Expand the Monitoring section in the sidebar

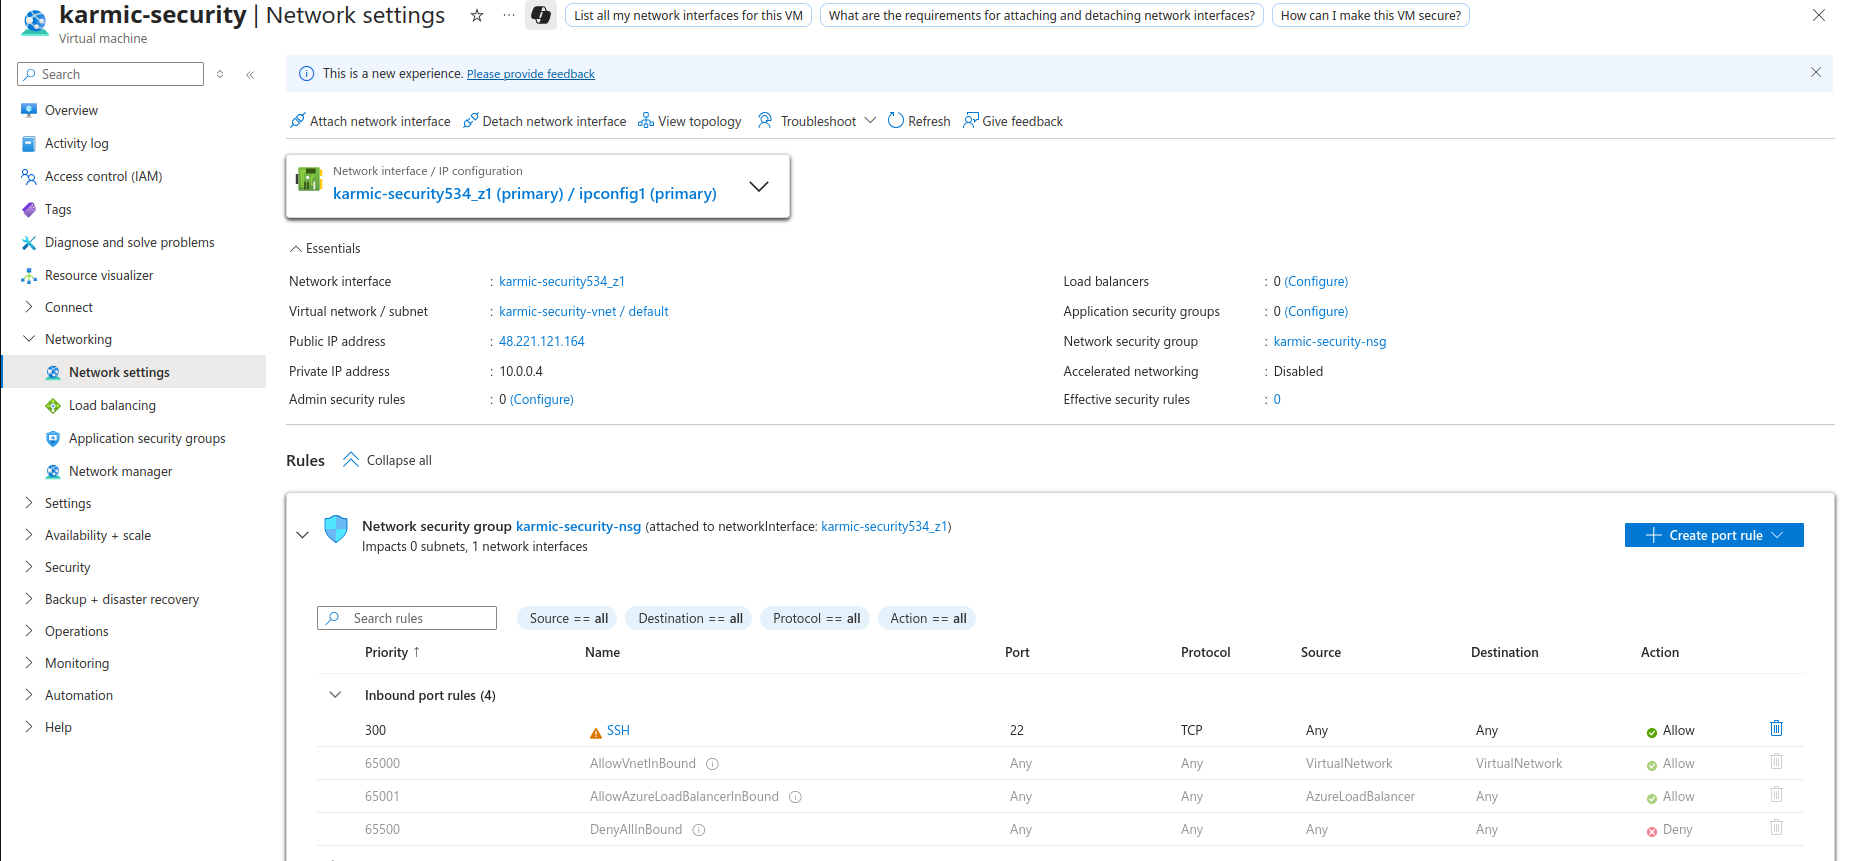29,663
